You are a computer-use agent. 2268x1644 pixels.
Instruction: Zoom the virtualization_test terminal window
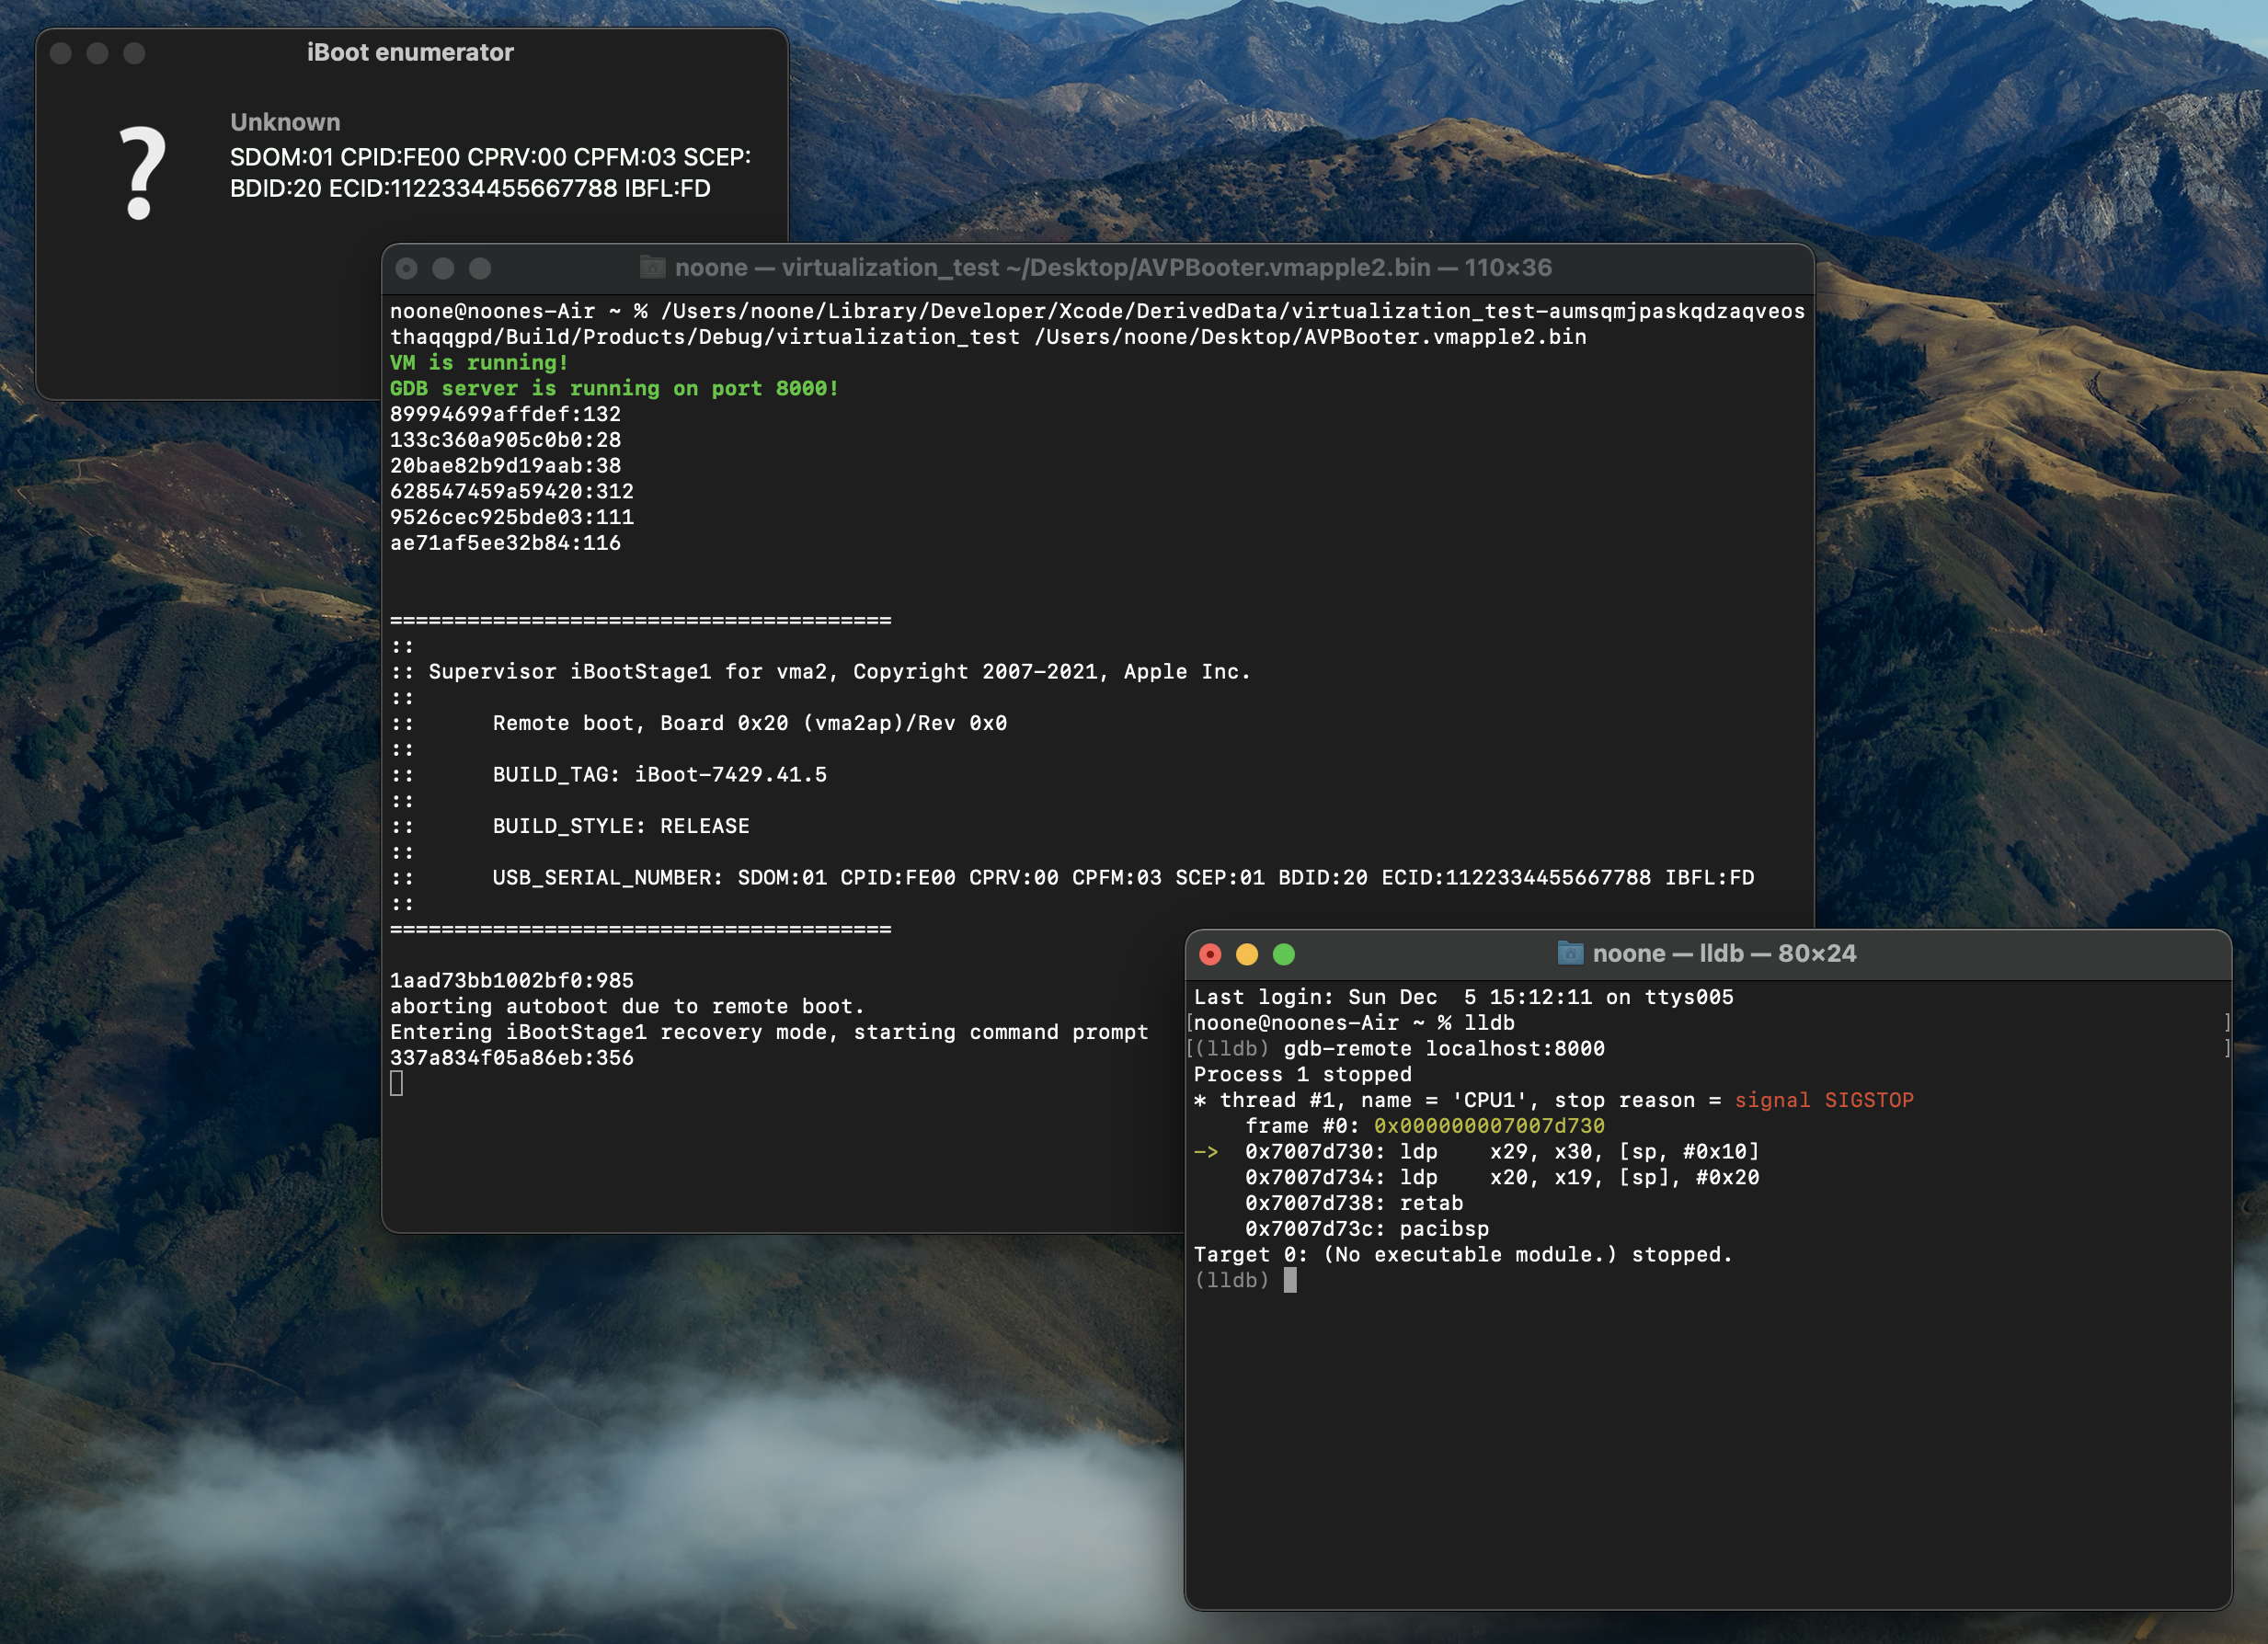tap(480, 268)
